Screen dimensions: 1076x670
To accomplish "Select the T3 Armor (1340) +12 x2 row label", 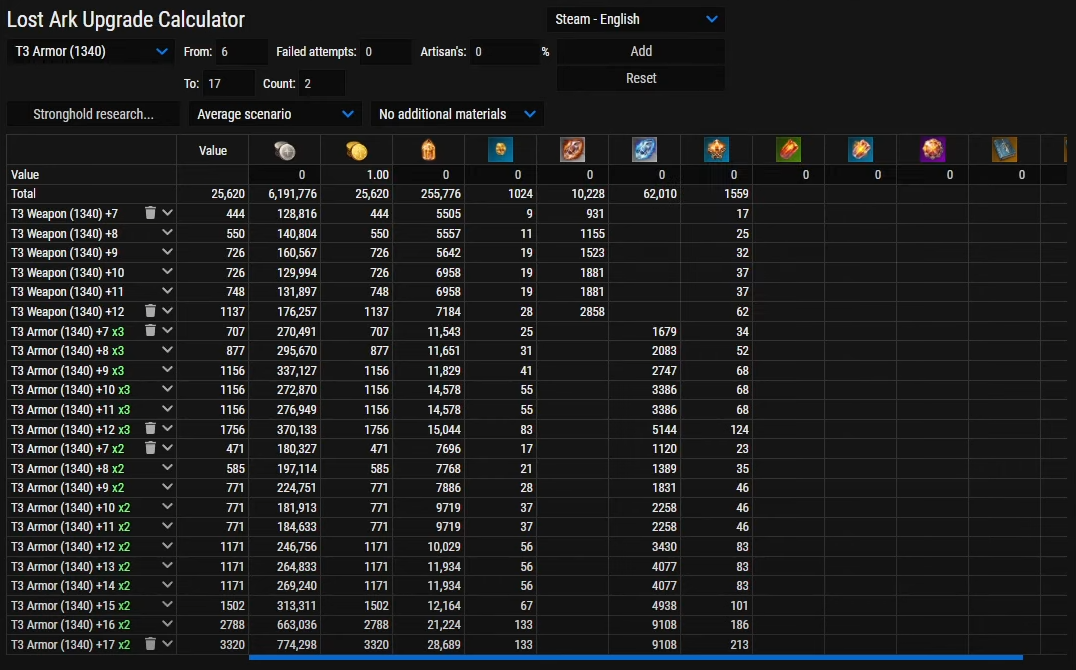I will click(x=71, y=546).
